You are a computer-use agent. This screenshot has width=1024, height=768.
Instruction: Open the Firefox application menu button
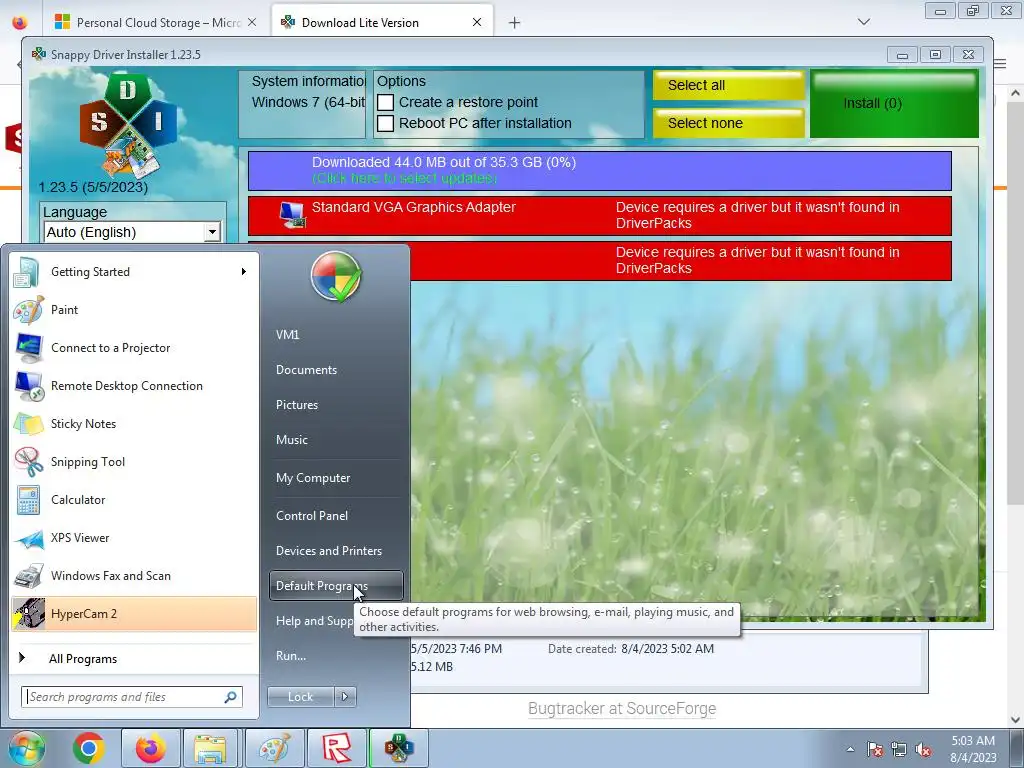[1000, 63]
